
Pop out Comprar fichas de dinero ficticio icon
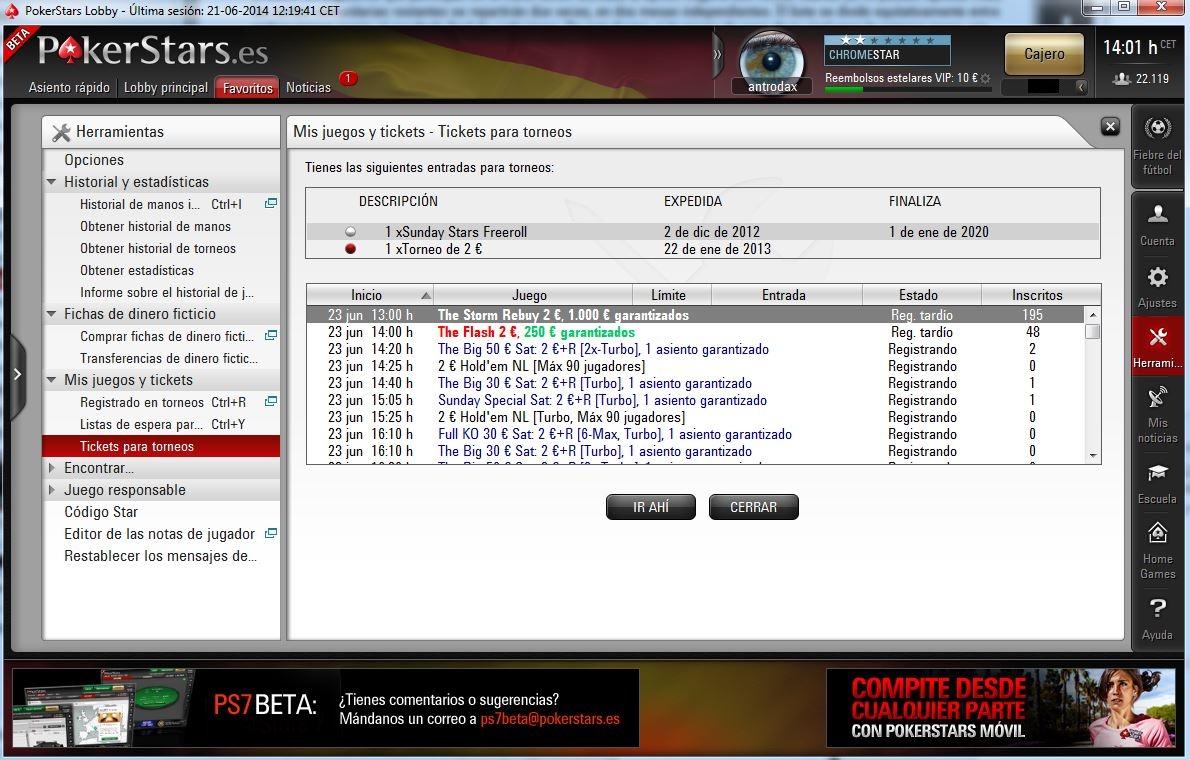click(x=270, y=336)
